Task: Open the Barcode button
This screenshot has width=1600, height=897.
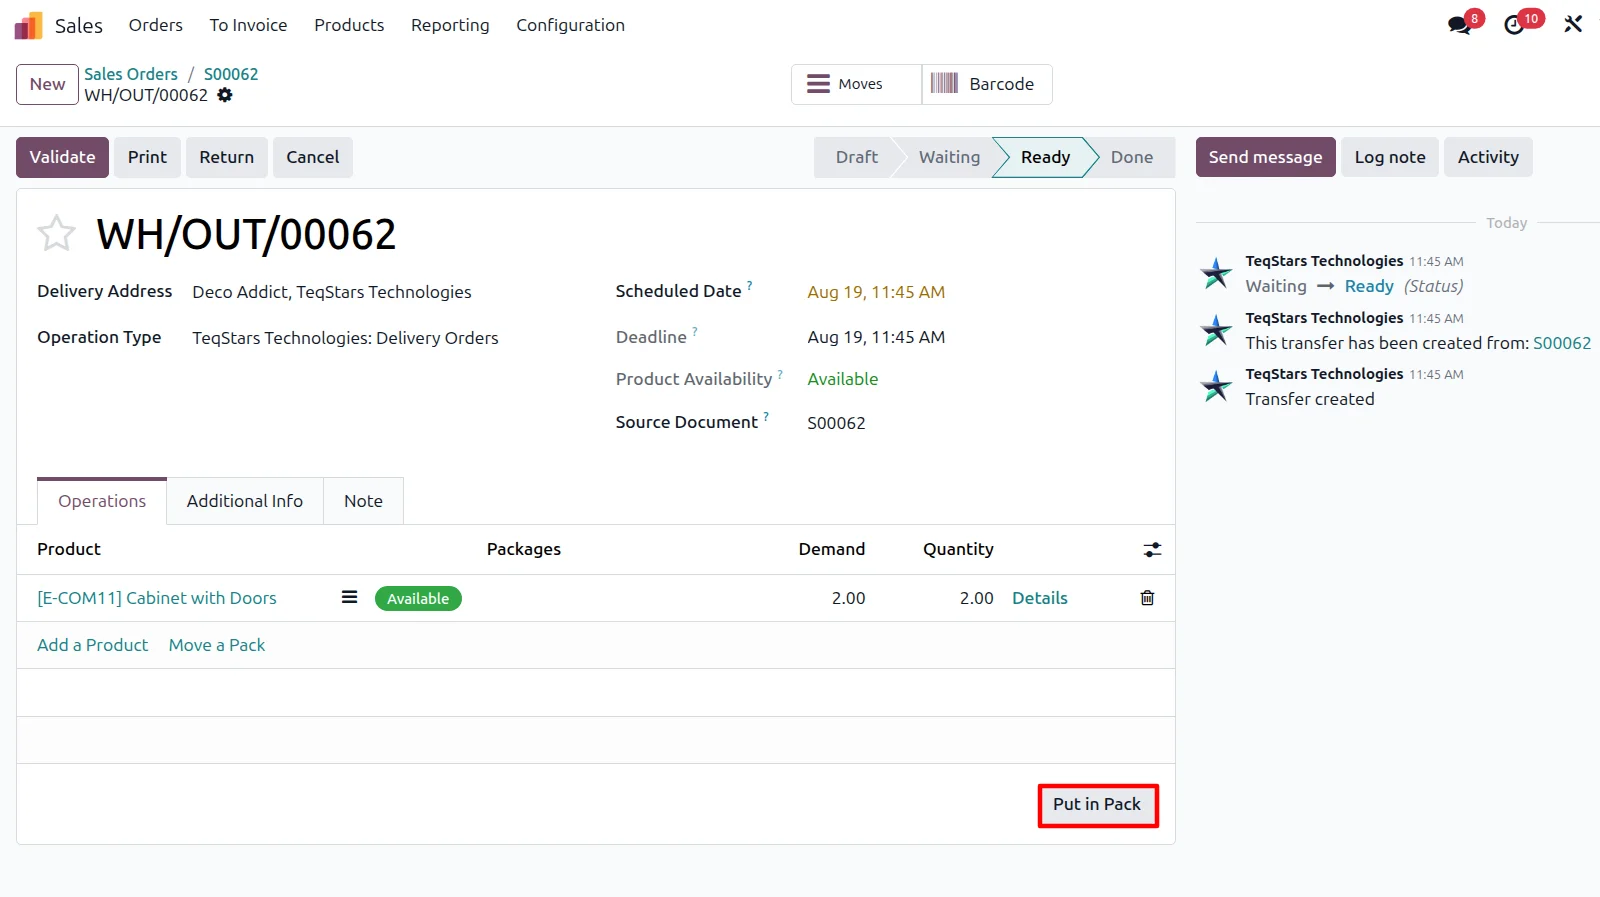Action: [987, 84]
